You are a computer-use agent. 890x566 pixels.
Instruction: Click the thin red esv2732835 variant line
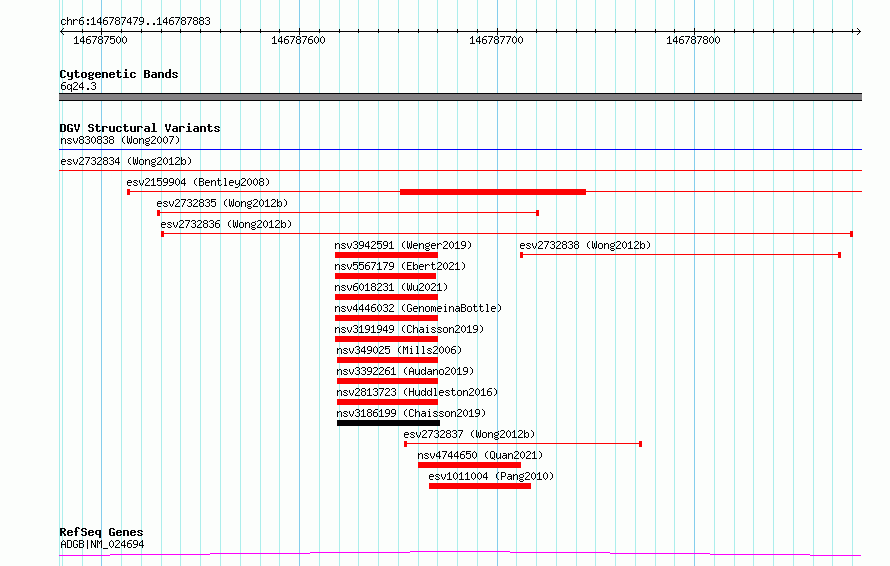coord(348,213)
